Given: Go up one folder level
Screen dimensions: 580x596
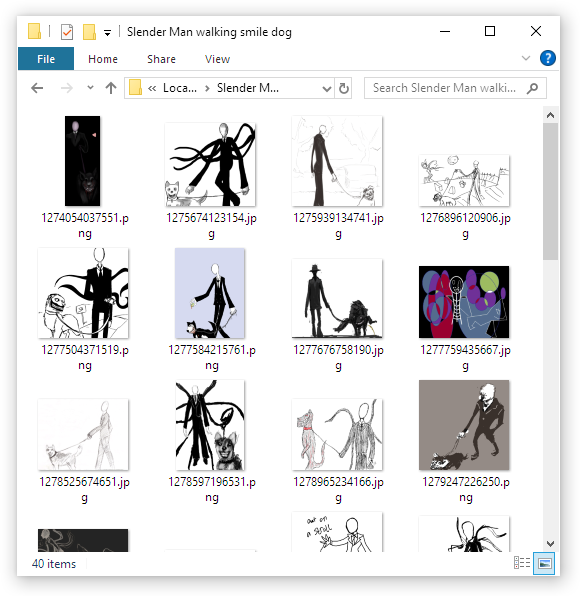Looking at the screenshot, I should pyautogui.click(x=111, y=88).
